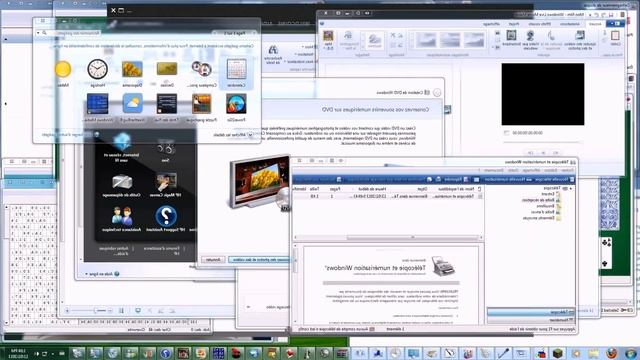This screenshot has height=360, width=640.
Task: Click the Movie Maker black preview pane
Action: (x=543, y=94)
